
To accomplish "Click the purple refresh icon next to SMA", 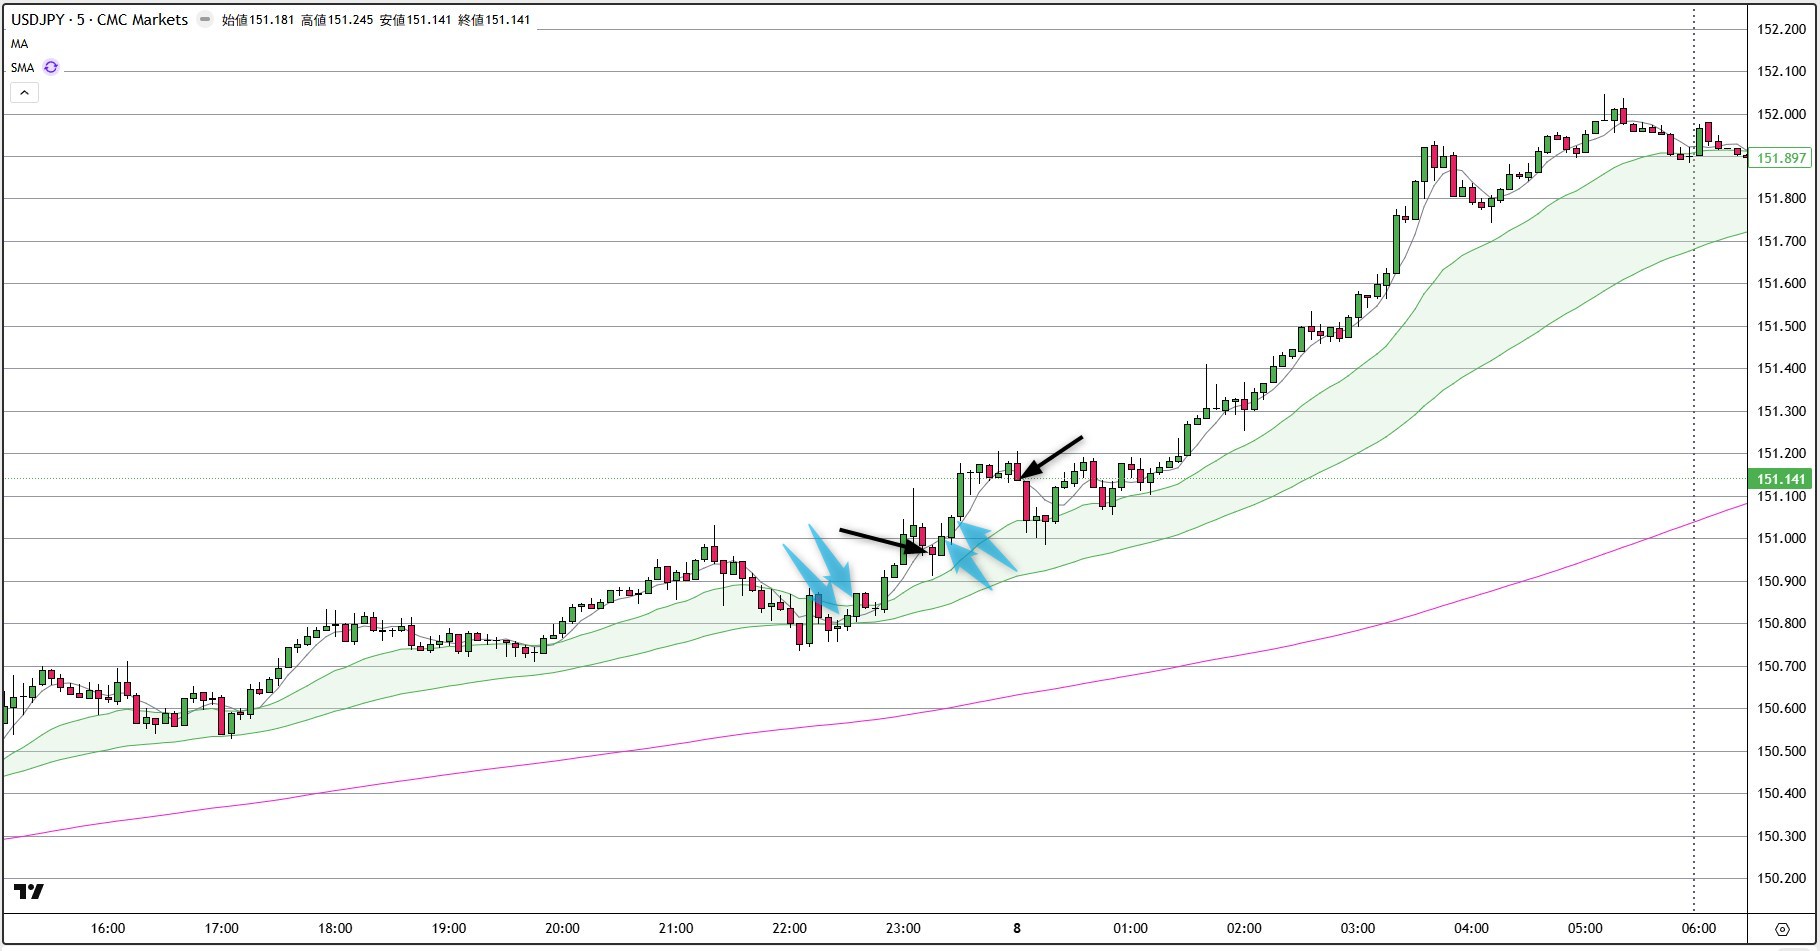I will [x=50, y=67].
